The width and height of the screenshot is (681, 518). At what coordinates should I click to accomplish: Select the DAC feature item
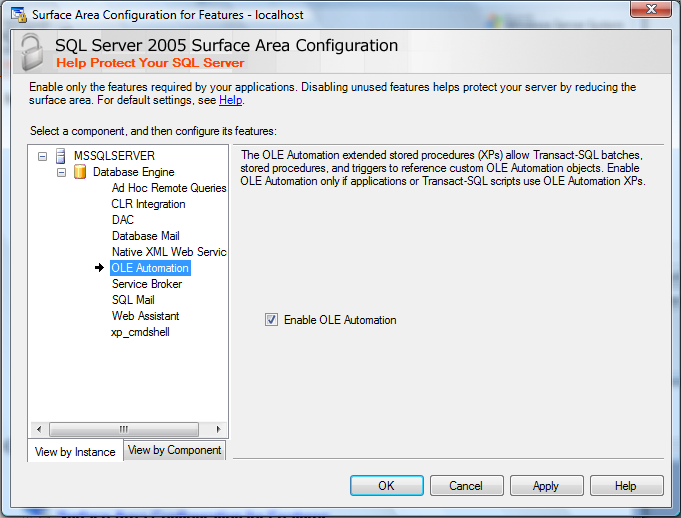123,220
